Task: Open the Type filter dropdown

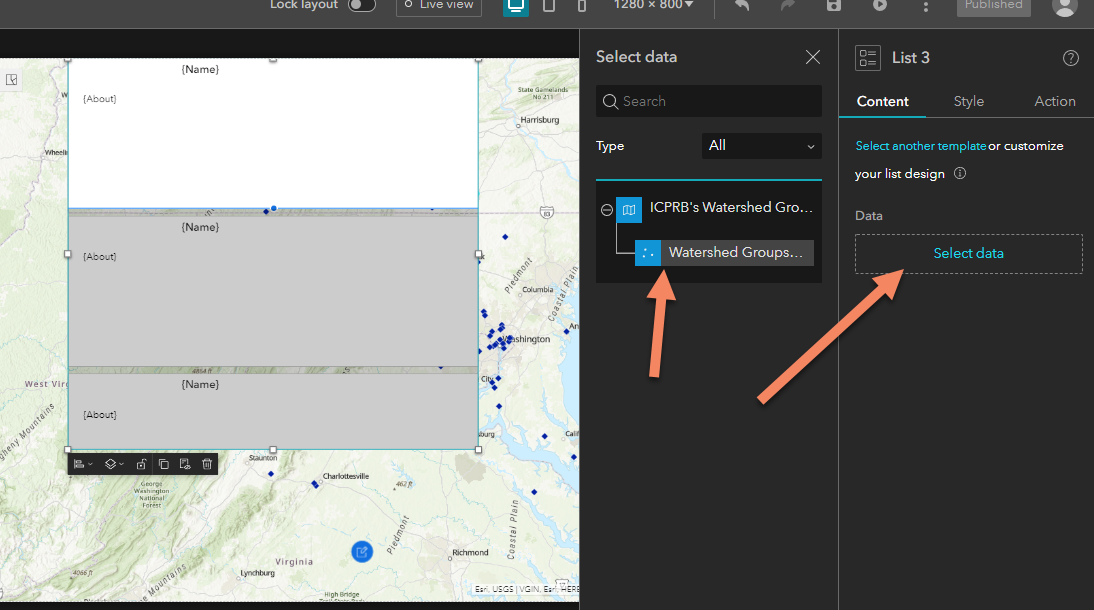Action: pyautogui.click(x=761, y=146)
